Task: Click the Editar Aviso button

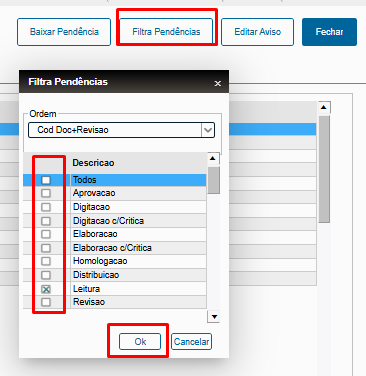Action: click(x=257, y=32)
